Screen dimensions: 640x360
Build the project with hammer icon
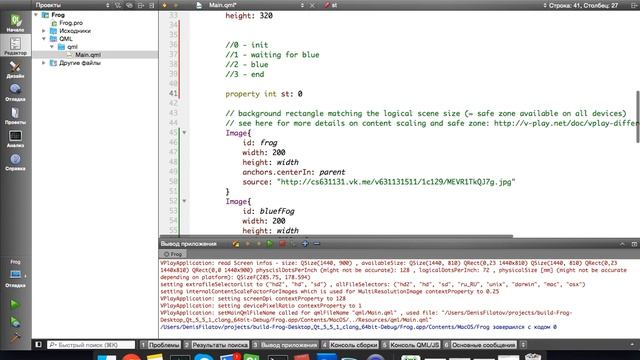pos(15,338)
